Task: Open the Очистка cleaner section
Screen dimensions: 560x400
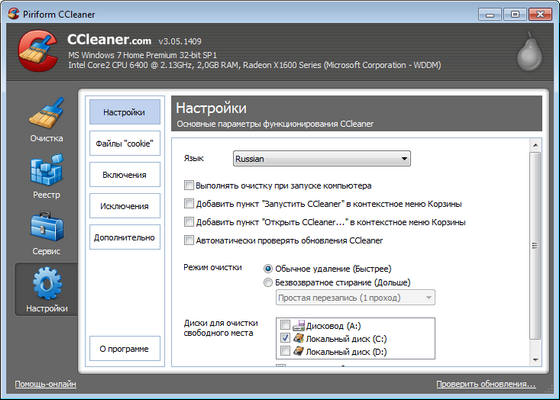Action: (47, 120)
